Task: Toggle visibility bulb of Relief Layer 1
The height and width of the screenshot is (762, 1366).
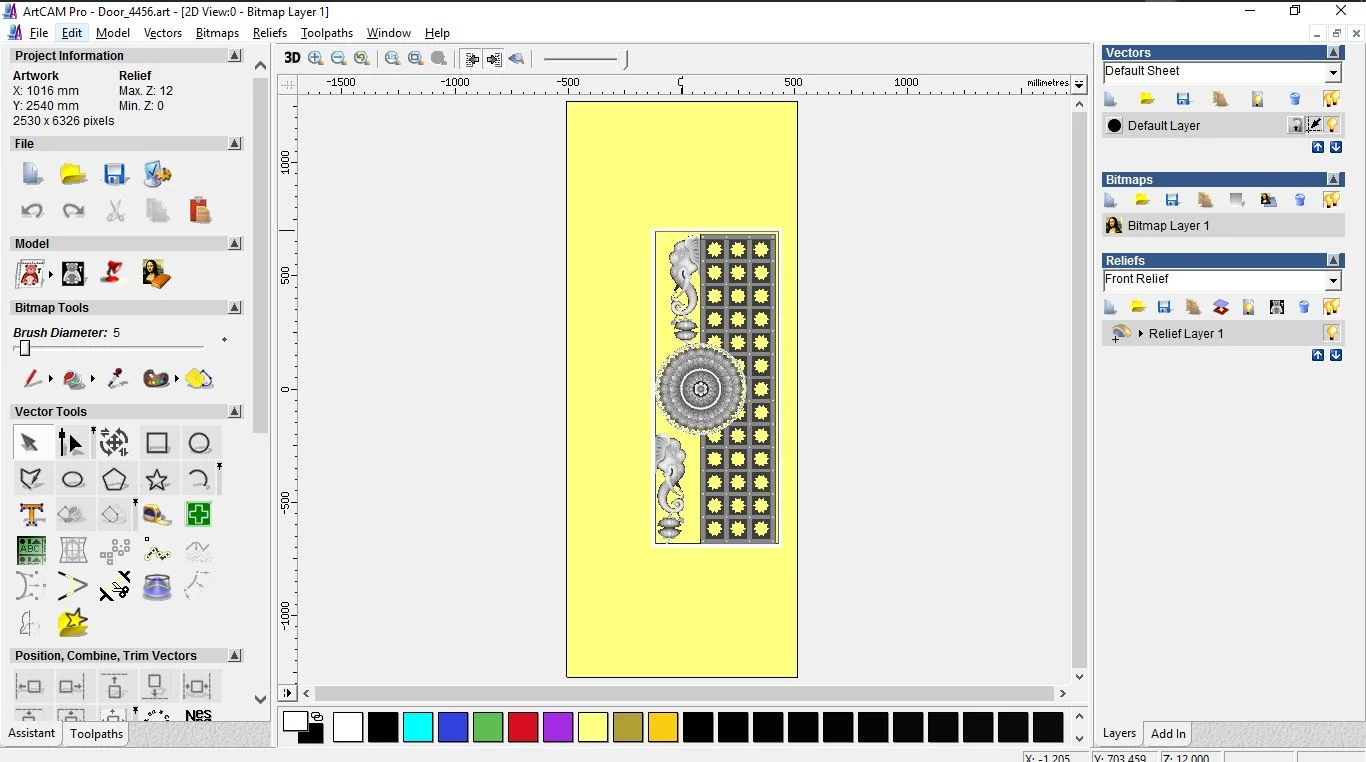Action: pyautogui.click(x=1331, y=333)
